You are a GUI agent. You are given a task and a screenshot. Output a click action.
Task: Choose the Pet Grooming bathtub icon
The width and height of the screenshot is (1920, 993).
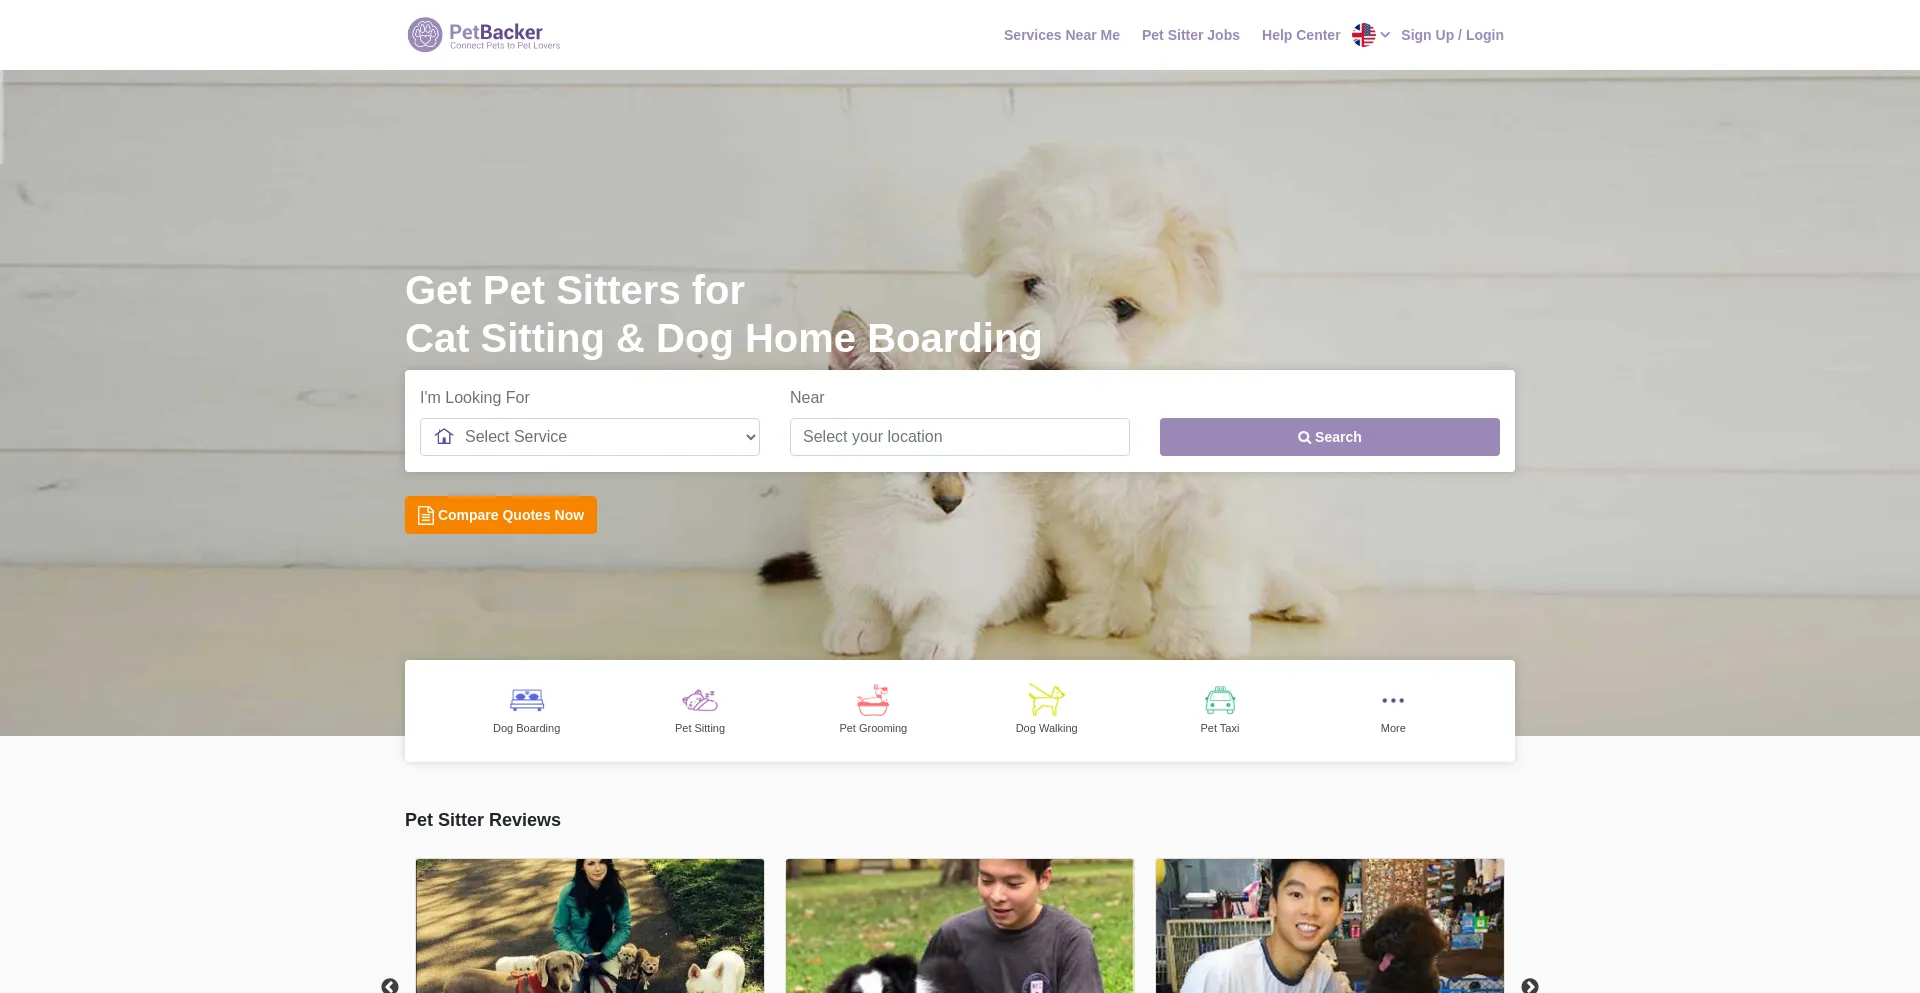[x=873, y=700]
